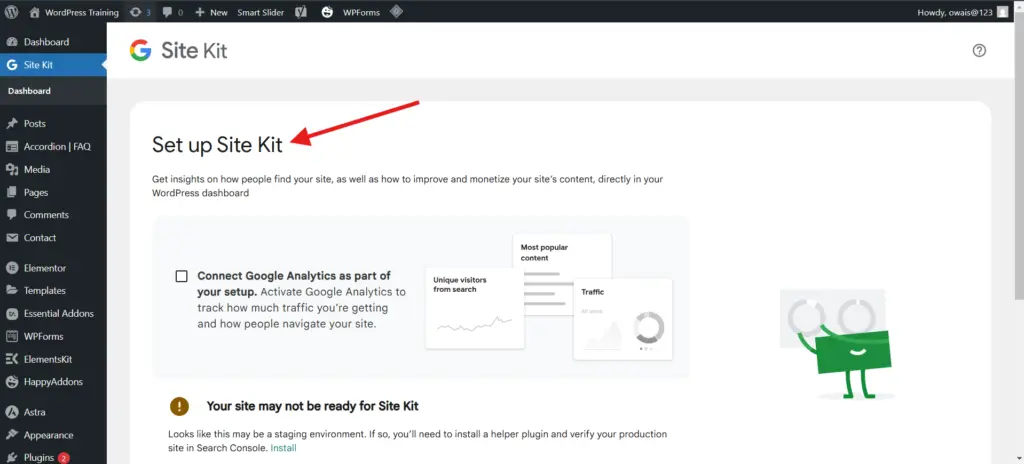Image resolution: width=1024 pixels, height=464 pixels.
Task: Click the Plugins plug icon
Action: point(12,457)
